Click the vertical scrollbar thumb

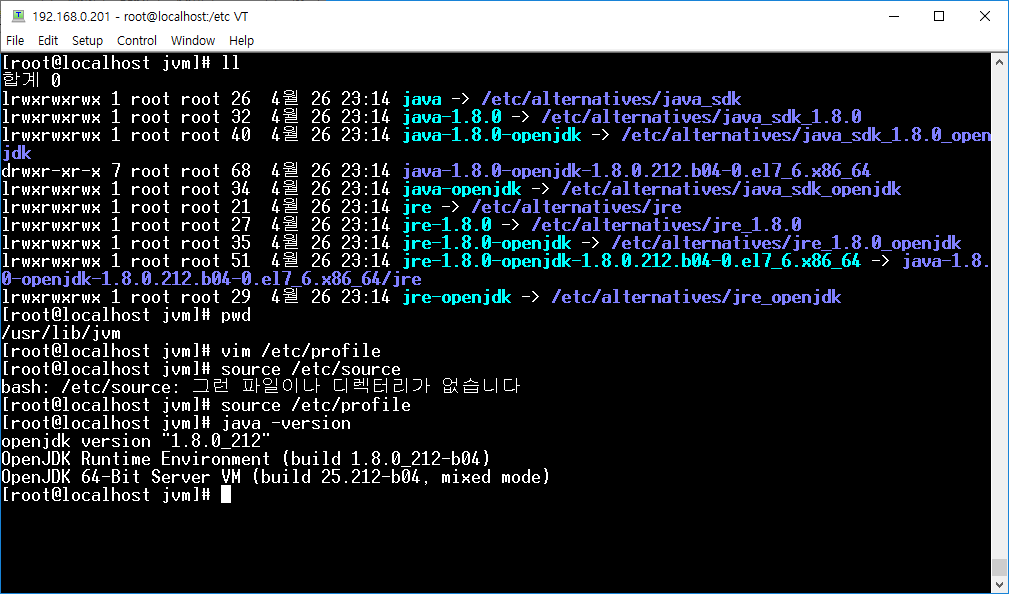[1000, 567]
